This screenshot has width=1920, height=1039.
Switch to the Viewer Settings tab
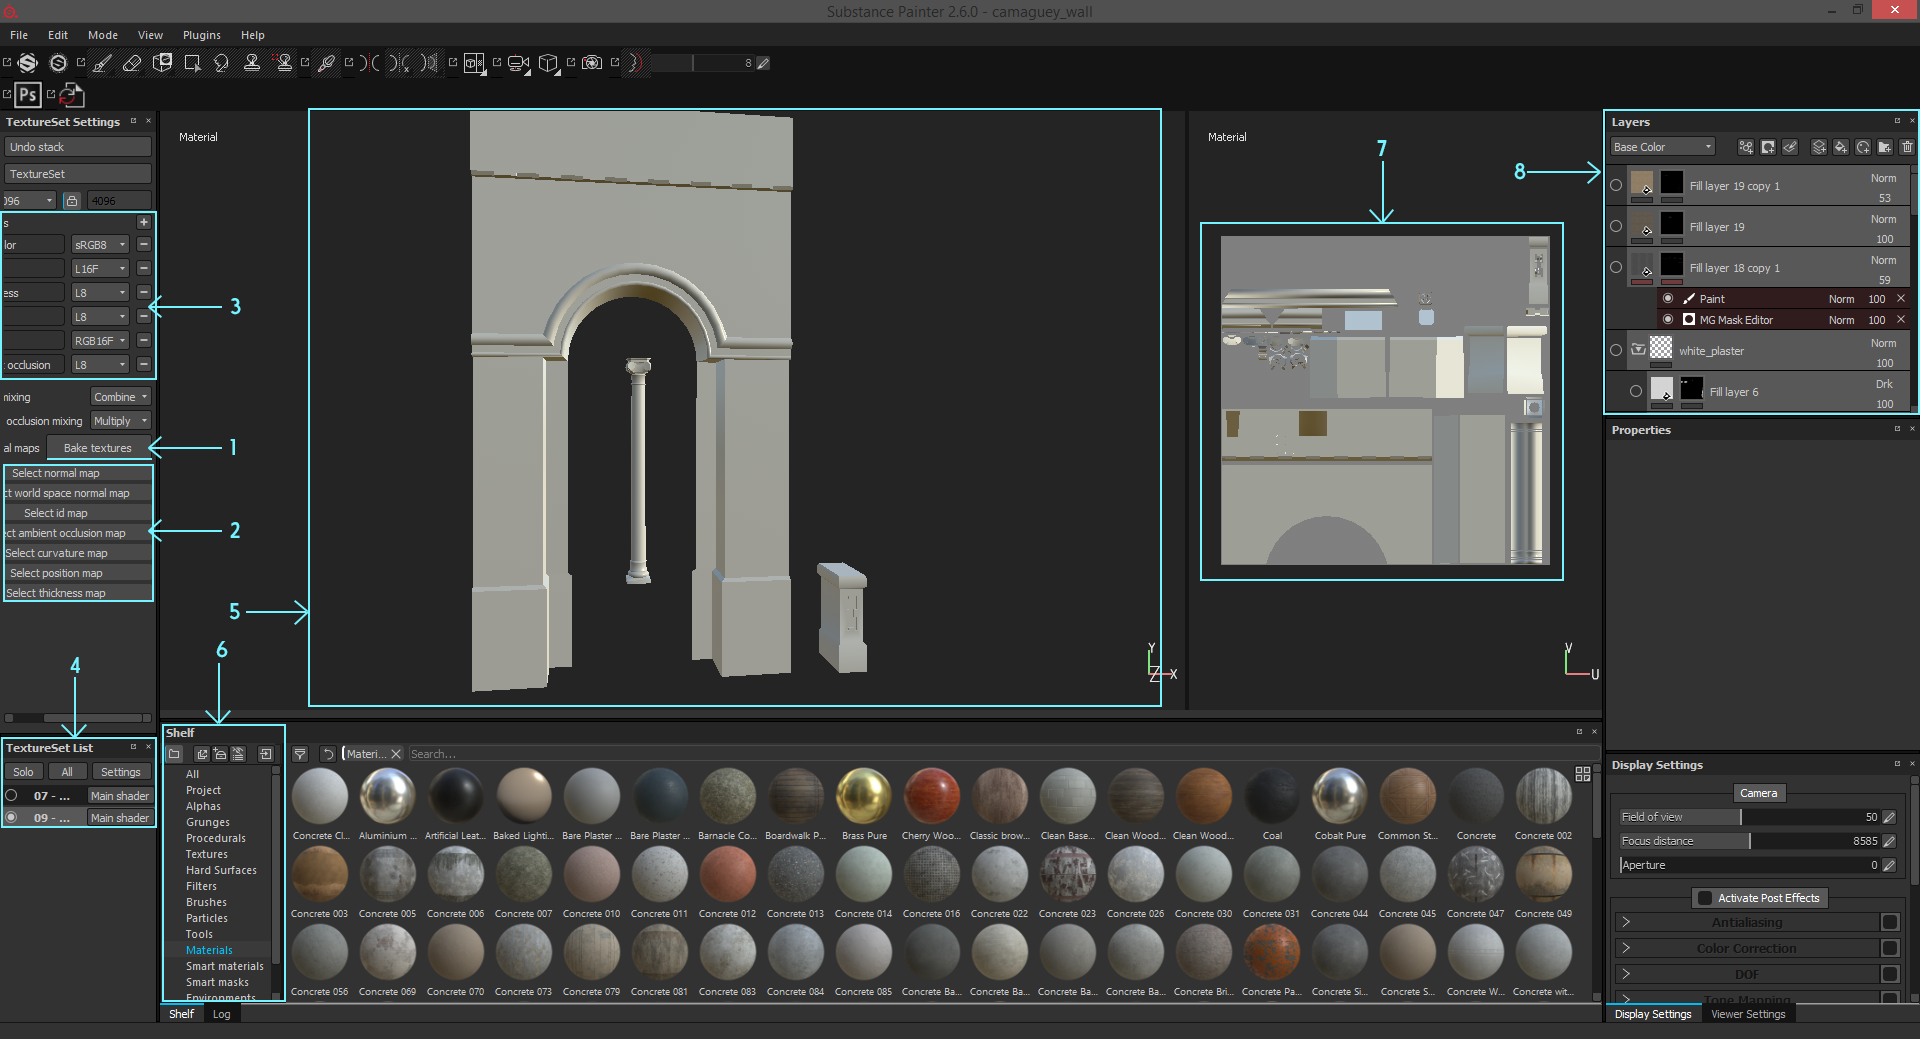point(1748,1014)
